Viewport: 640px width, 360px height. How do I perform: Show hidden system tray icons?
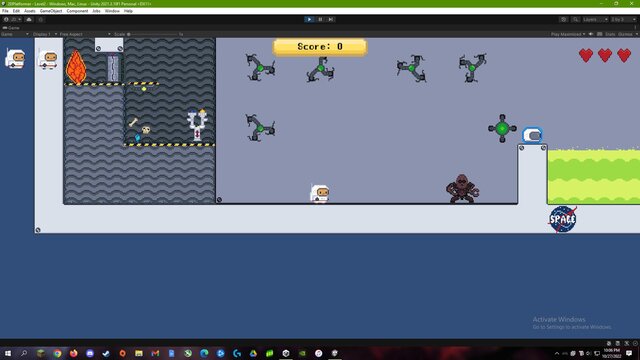click(x=557, y=353)
